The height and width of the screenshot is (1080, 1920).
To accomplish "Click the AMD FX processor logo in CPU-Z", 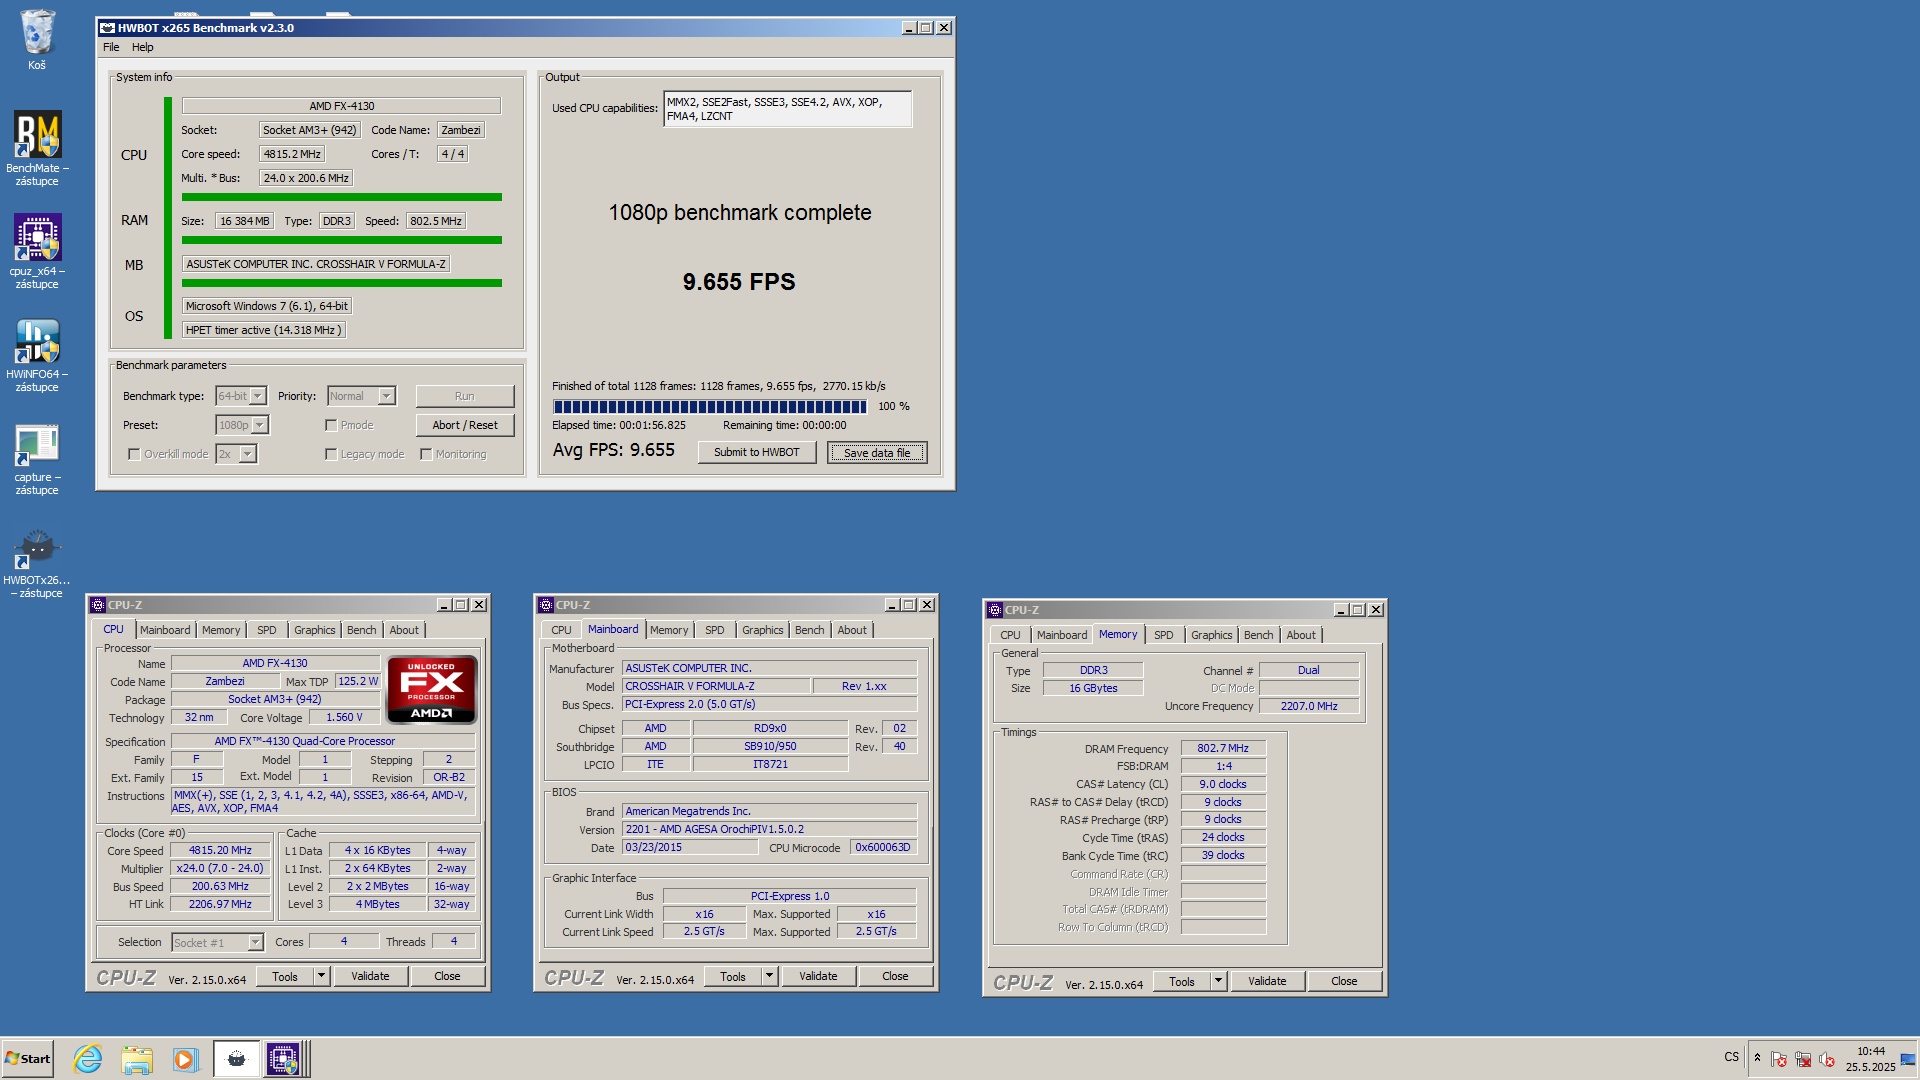I will (432, 689).
